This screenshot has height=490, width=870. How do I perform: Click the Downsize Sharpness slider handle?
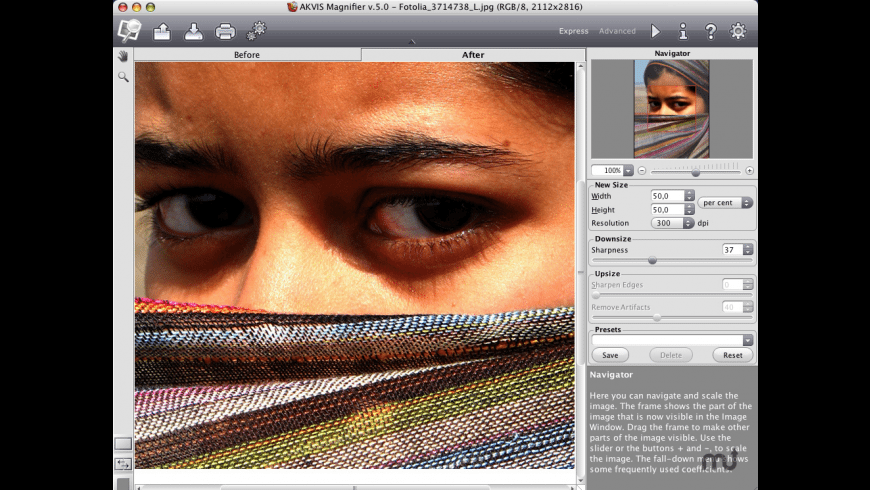click(653, 260)
